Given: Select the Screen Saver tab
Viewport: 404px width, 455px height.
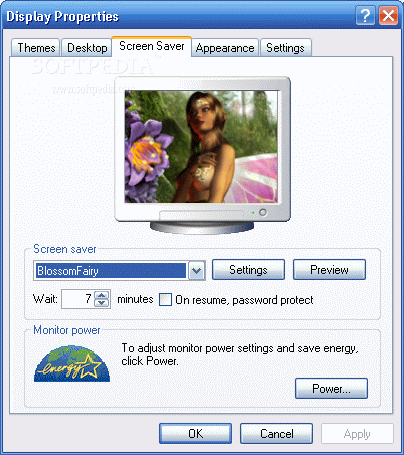Looking at the screenshot, I should coord(152,46).
